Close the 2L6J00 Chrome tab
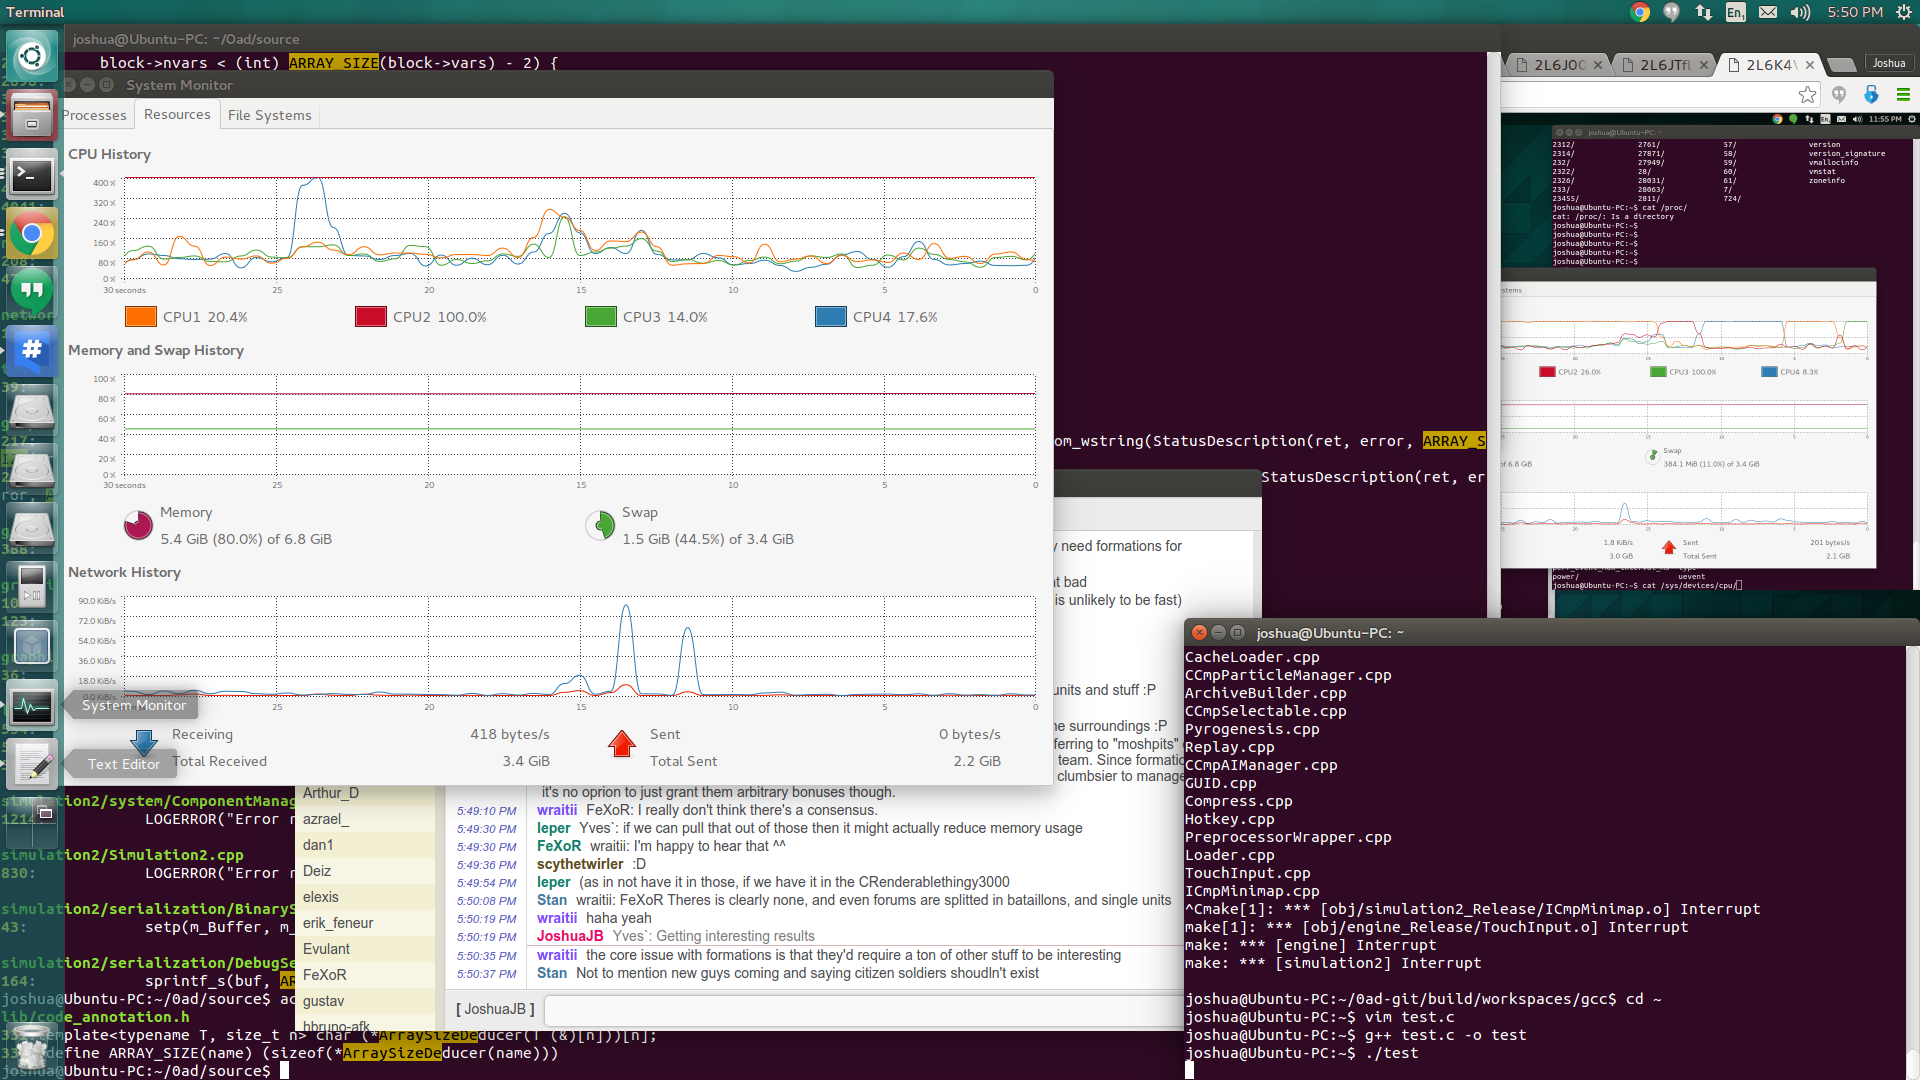 tap(1598, 65)
